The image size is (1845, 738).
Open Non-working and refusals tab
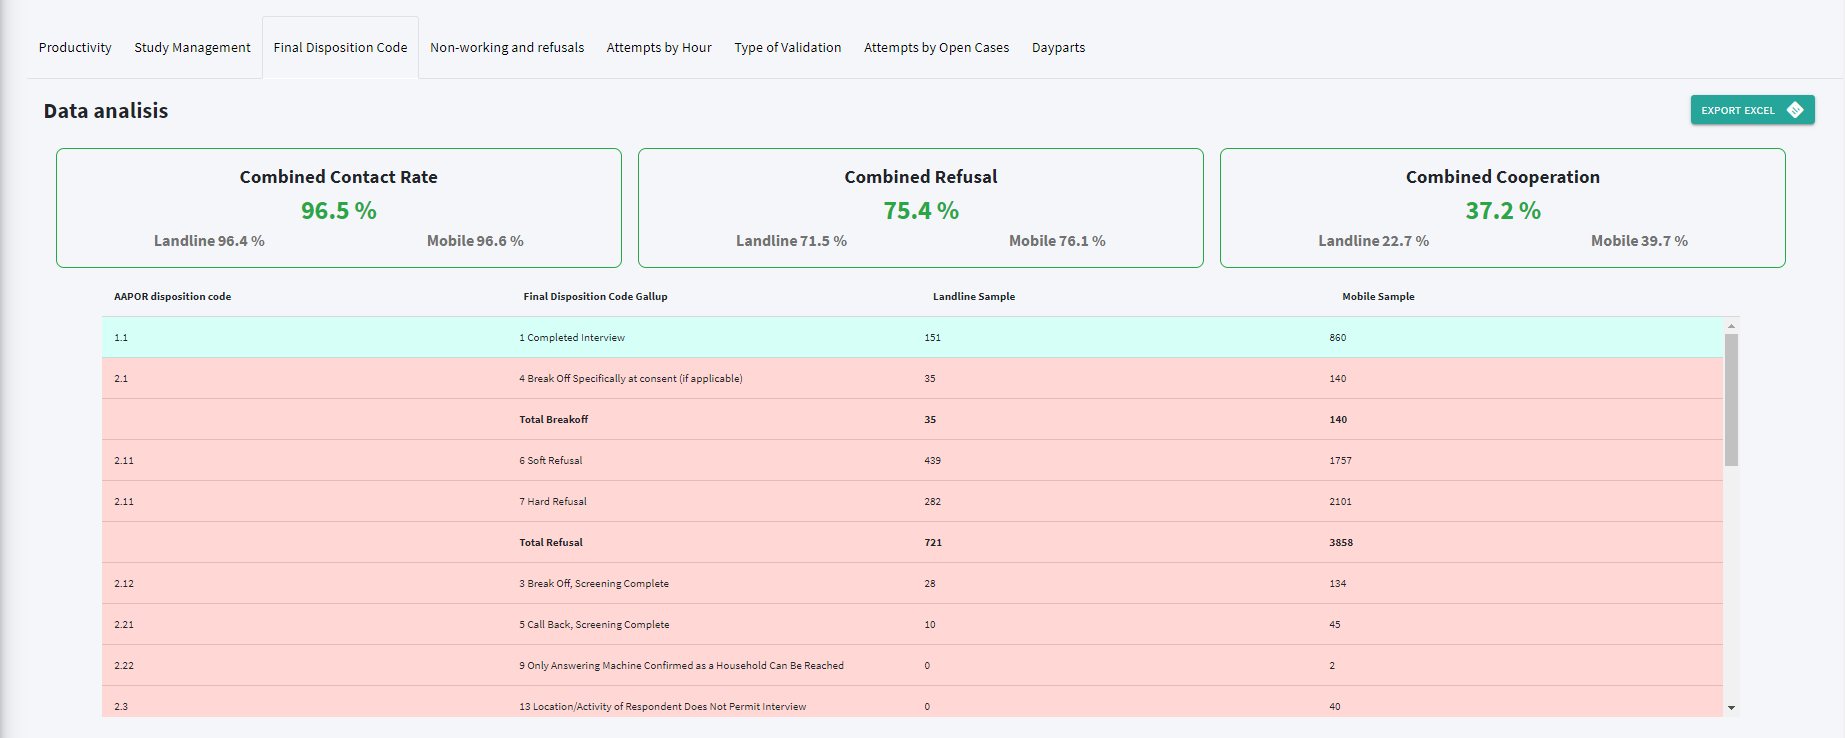coord(507,47)
